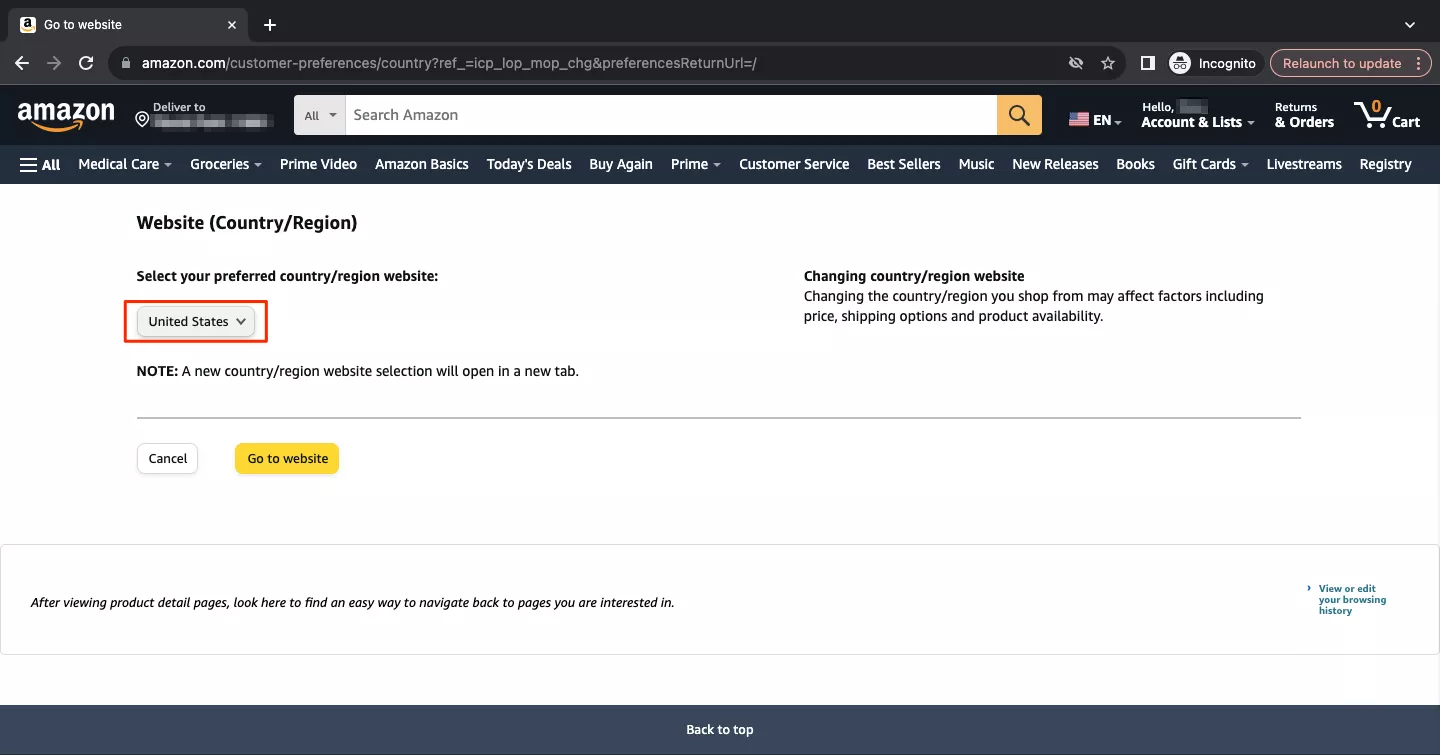Bookmark this page with the star icon
This screenshot has width=1440, height=755.
pyautogui.click(x=1108, y=63)
